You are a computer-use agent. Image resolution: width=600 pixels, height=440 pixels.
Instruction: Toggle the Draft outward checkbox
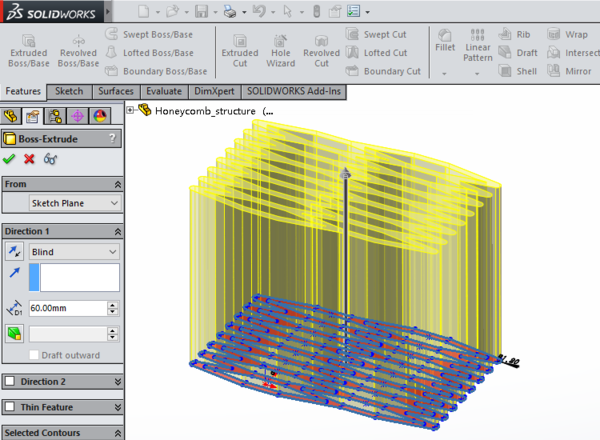tap(34, 355)
